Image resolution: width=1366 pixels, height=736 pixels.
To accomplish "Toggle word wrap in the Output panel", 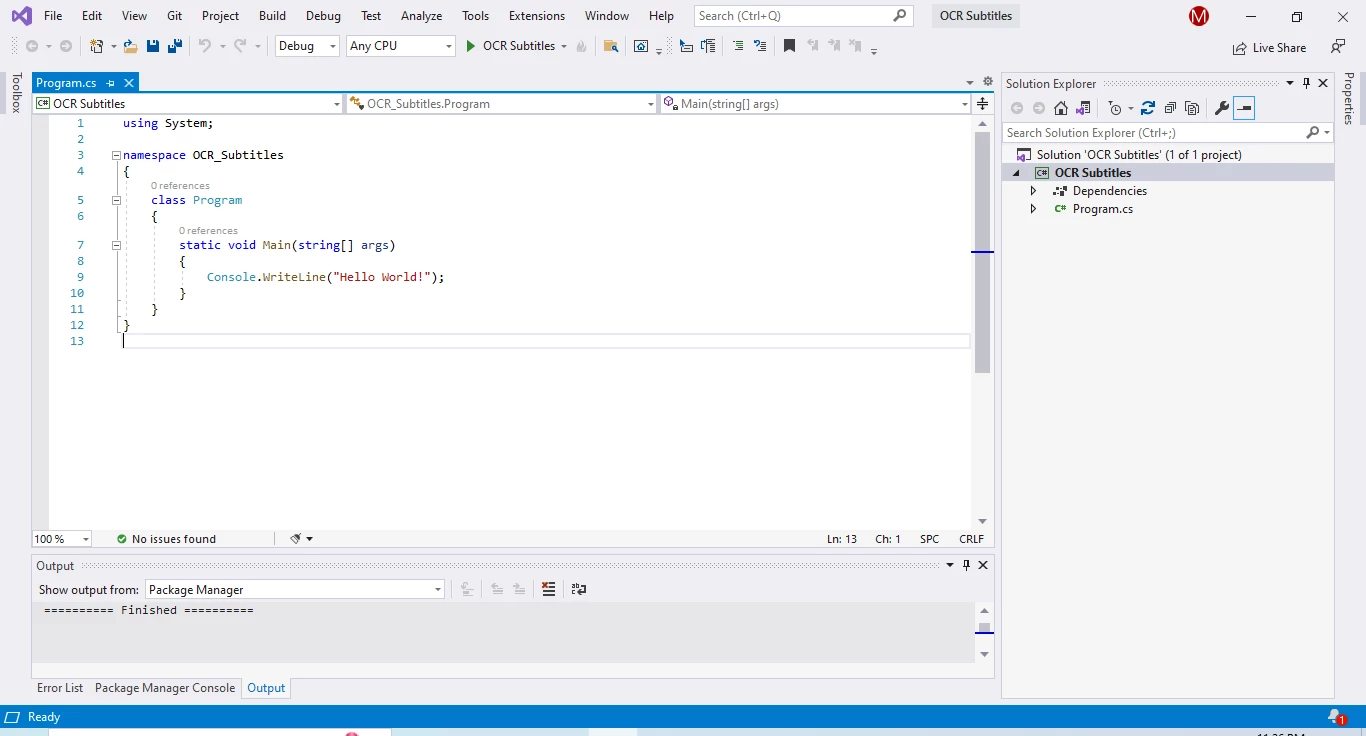I will pos(579,589).
